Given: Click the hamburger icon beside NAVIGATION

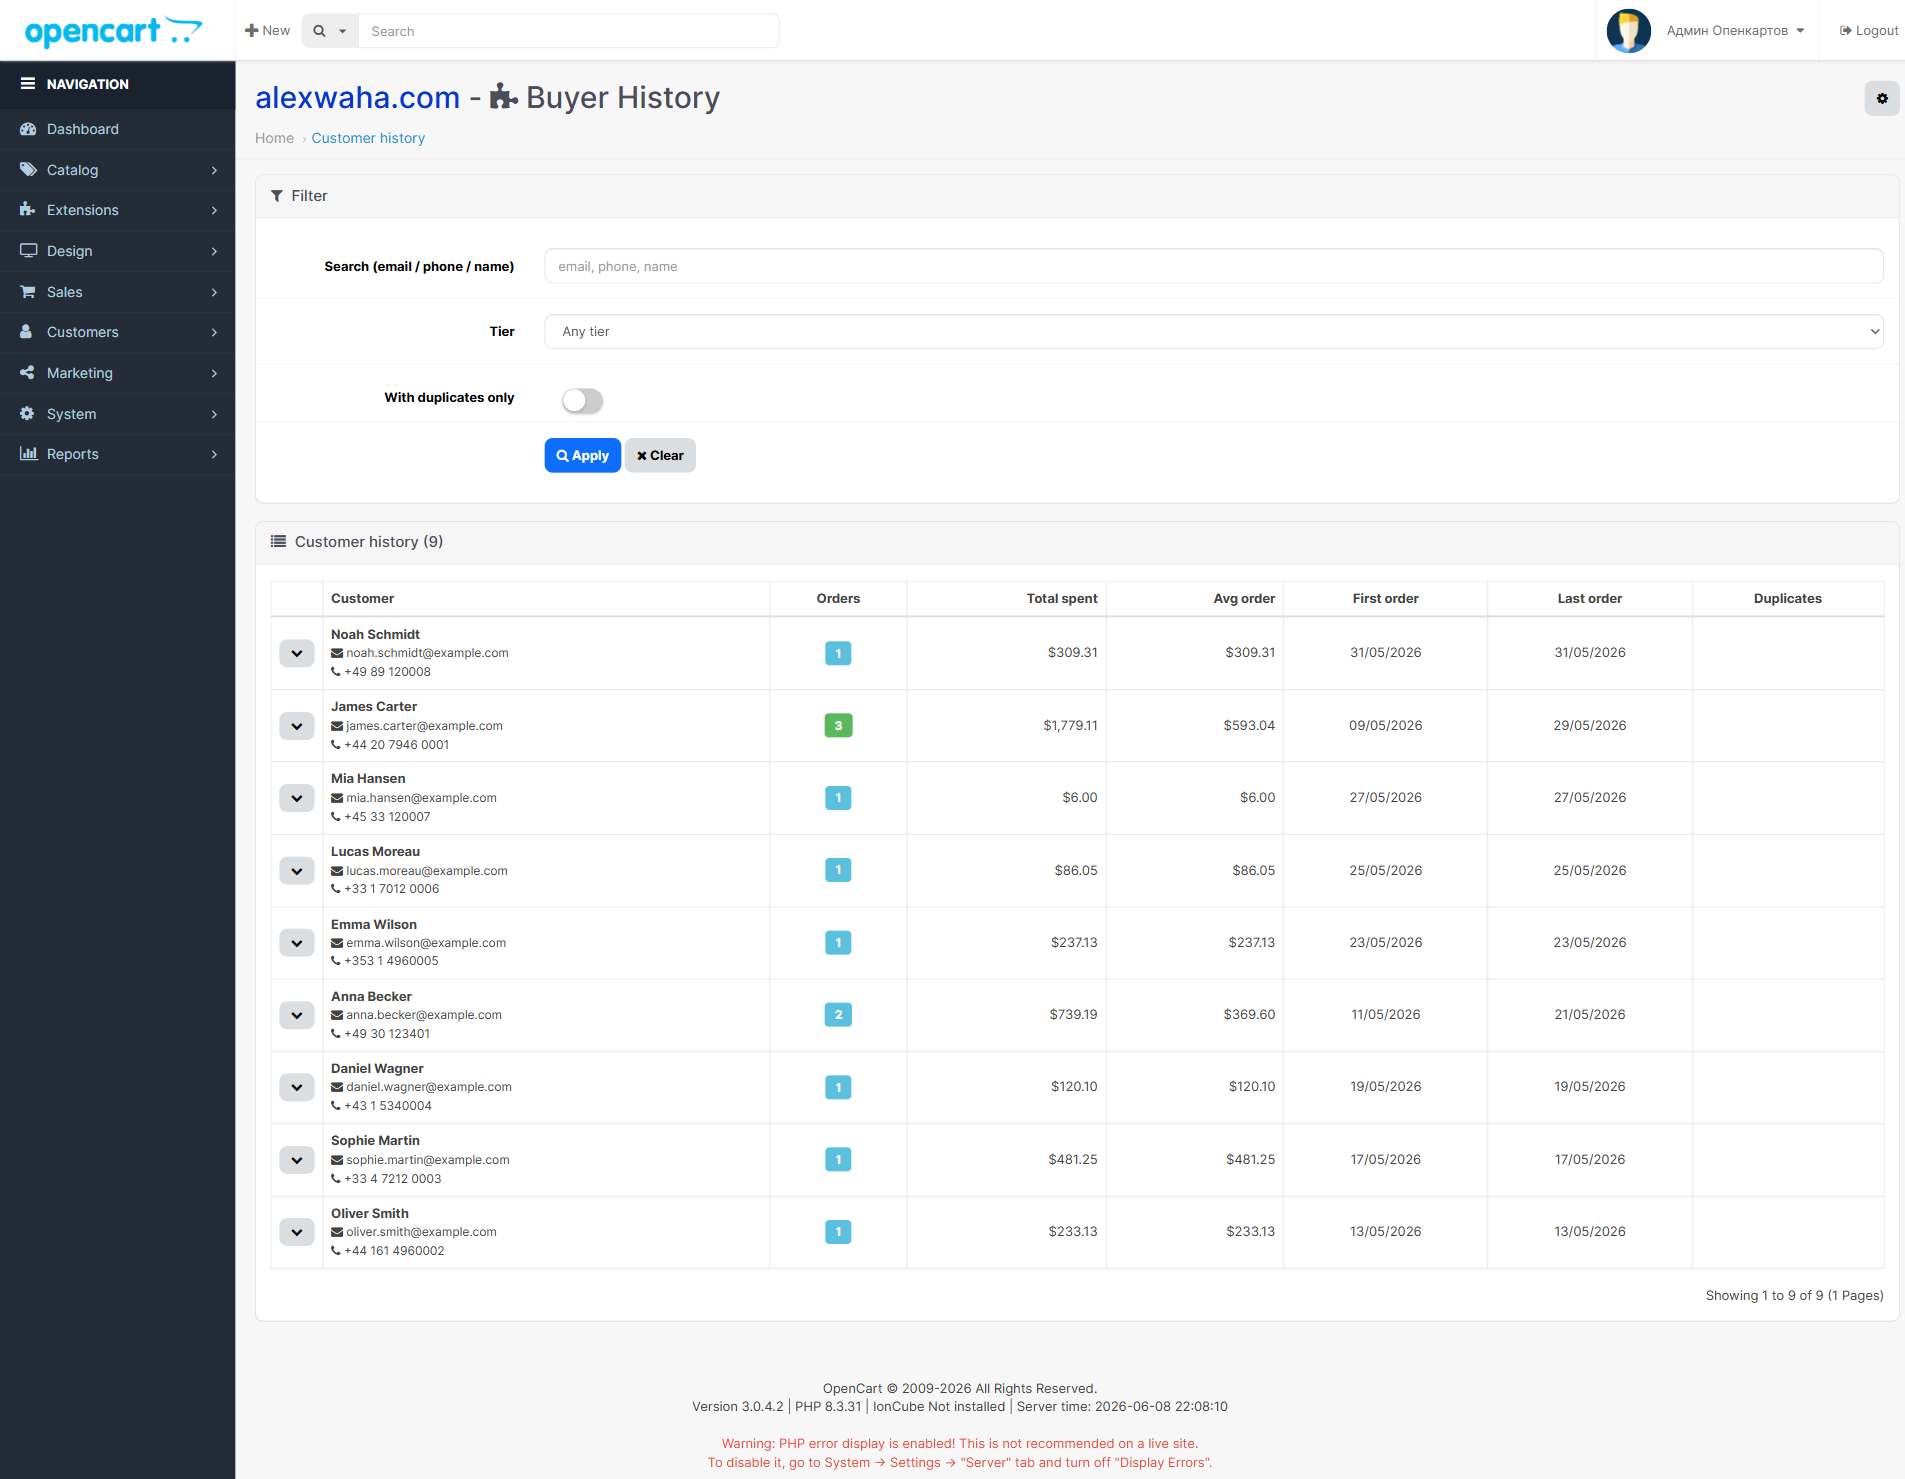Looking at the screenshot, I should [28, 84].
